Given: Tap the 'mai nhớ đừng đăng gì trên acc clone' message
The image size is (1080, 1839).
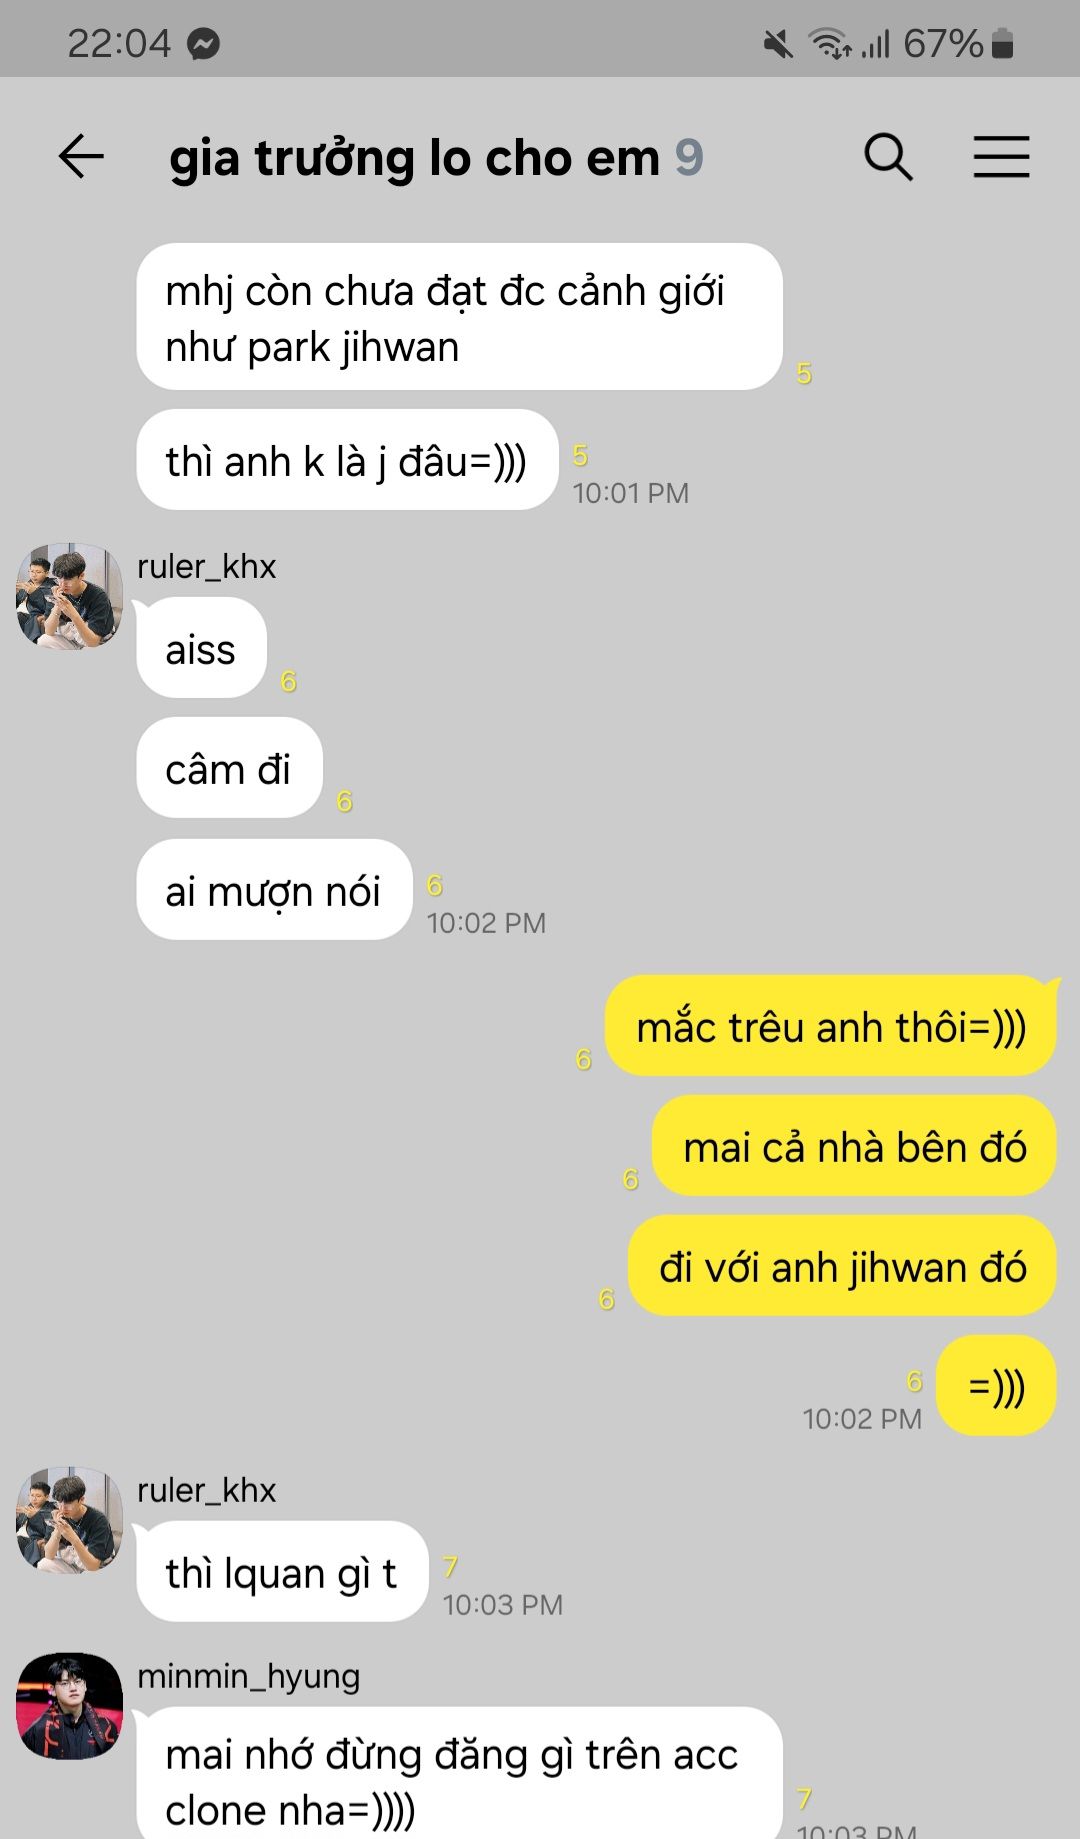Looking at the screenshot, I should 459,1773.
